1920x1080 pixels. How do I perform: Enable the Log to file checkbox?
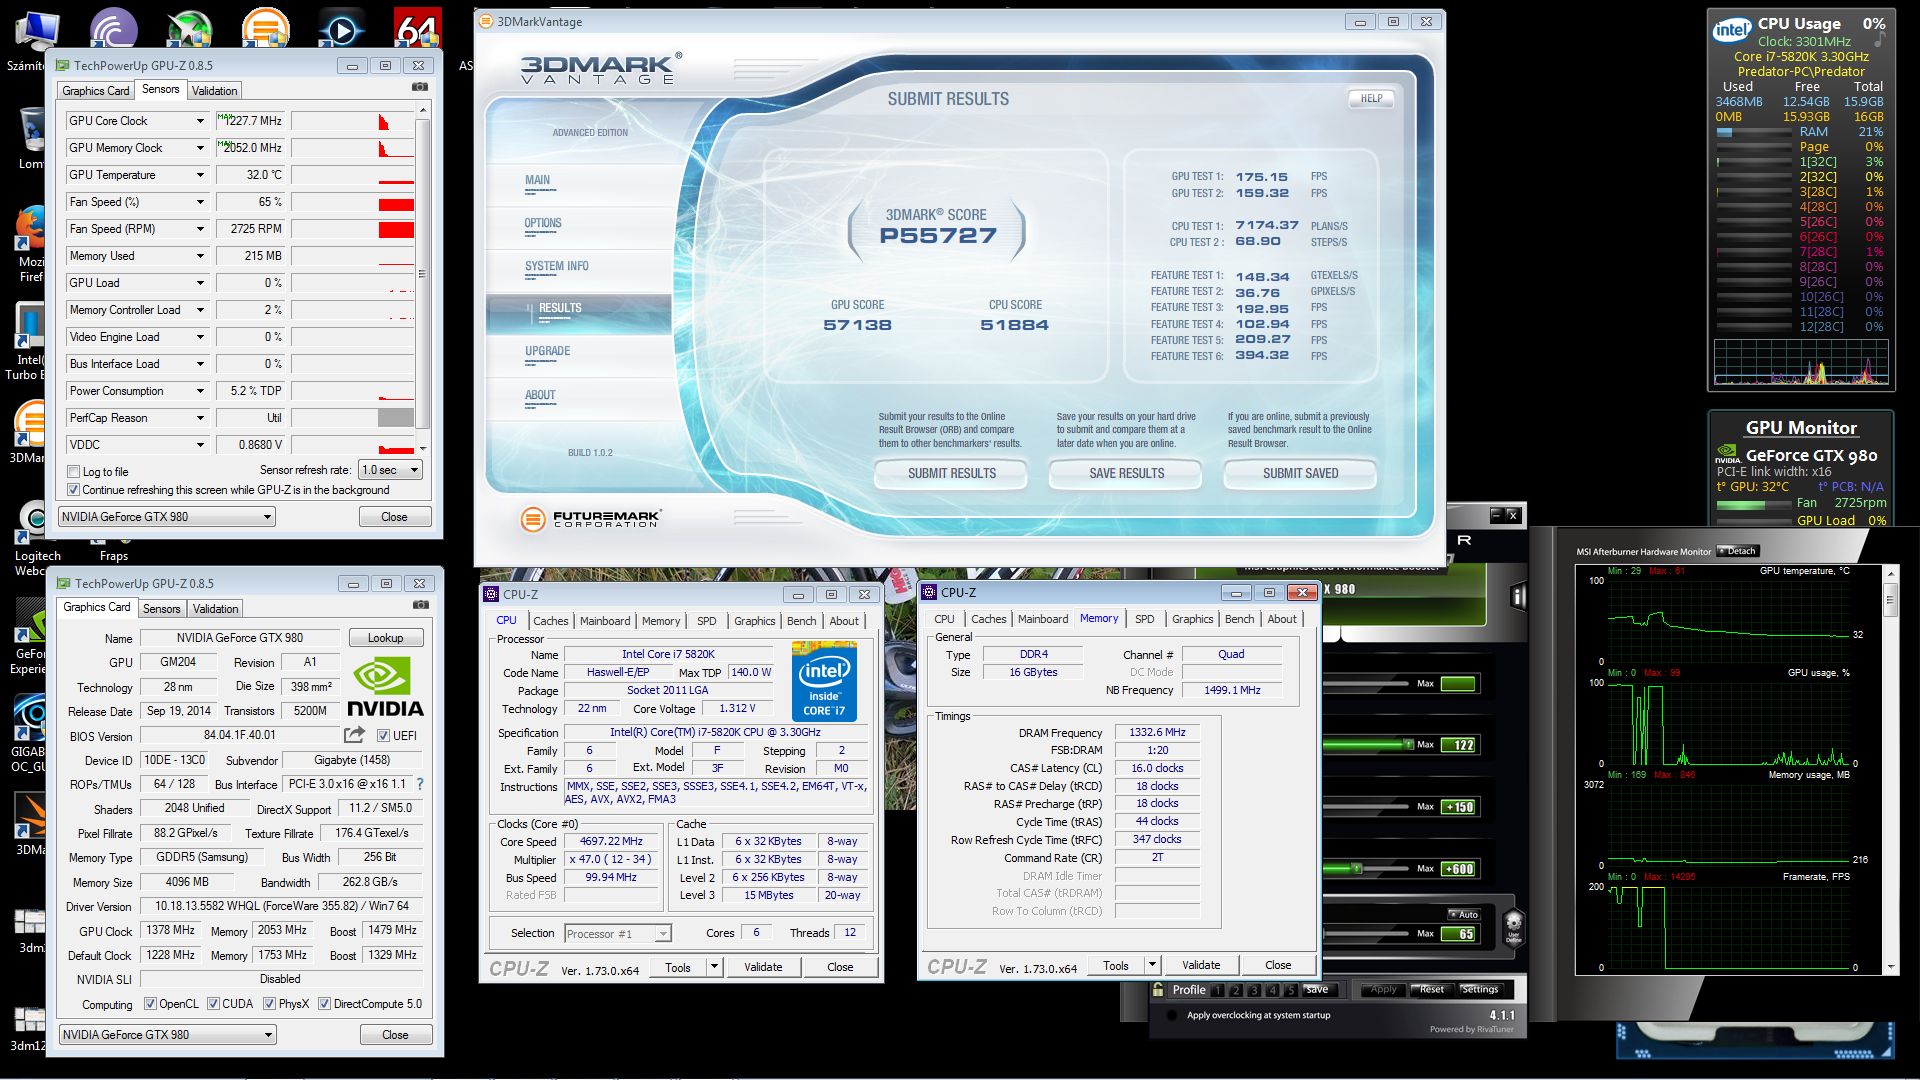tap(73, 472)
